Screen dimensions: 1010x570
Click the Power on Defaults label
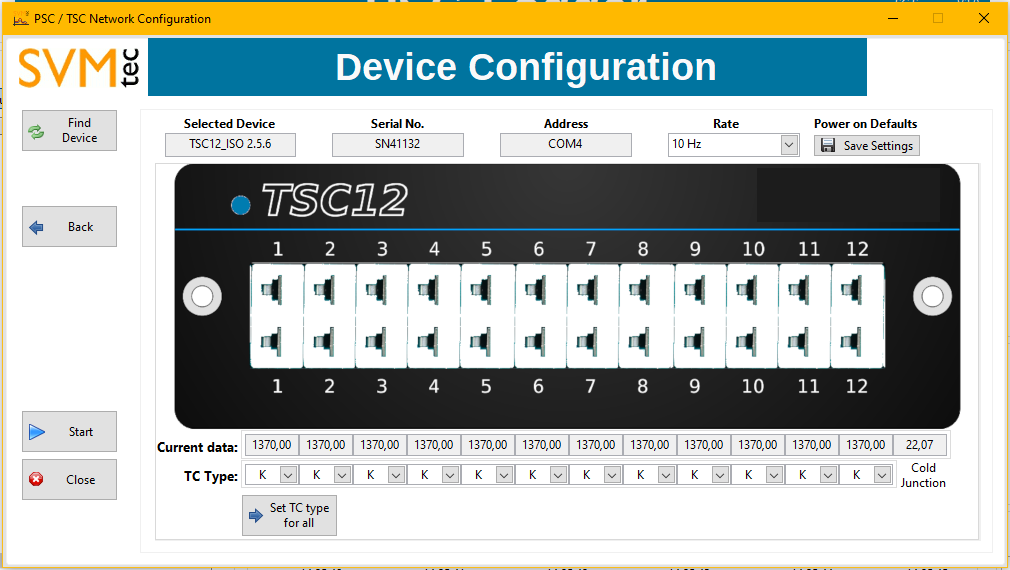tap(865, 124)
